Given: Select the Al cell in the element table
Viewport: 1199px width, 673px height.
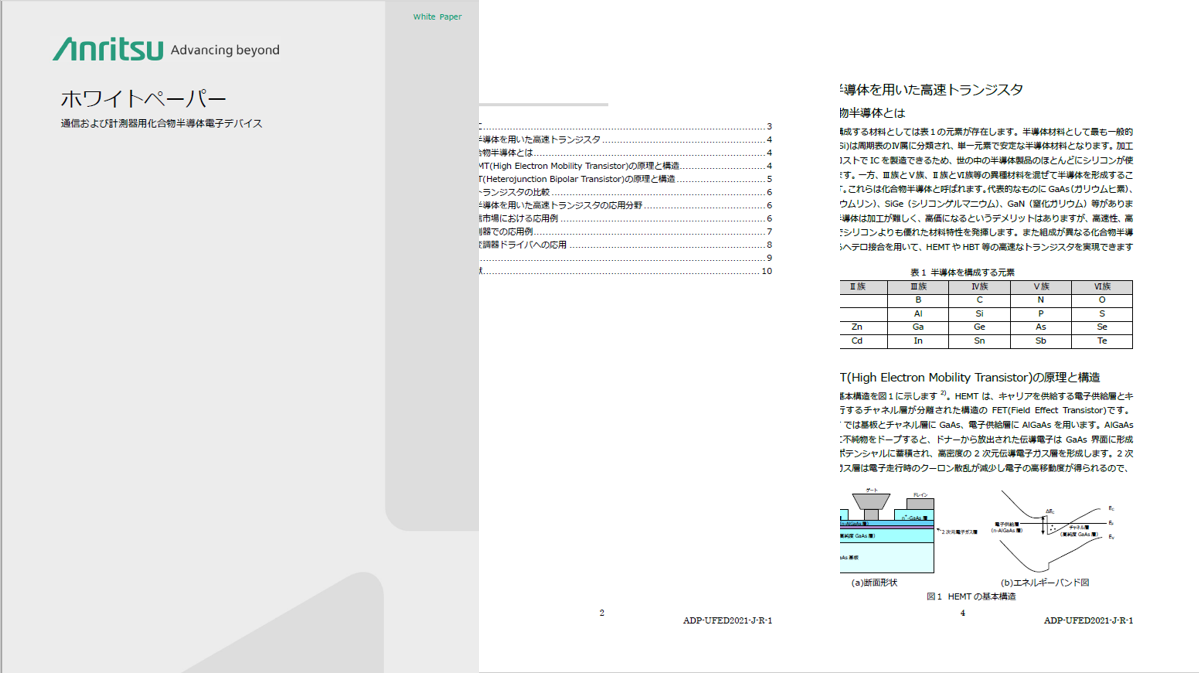Looking at the screenshot, I should 918,314.
